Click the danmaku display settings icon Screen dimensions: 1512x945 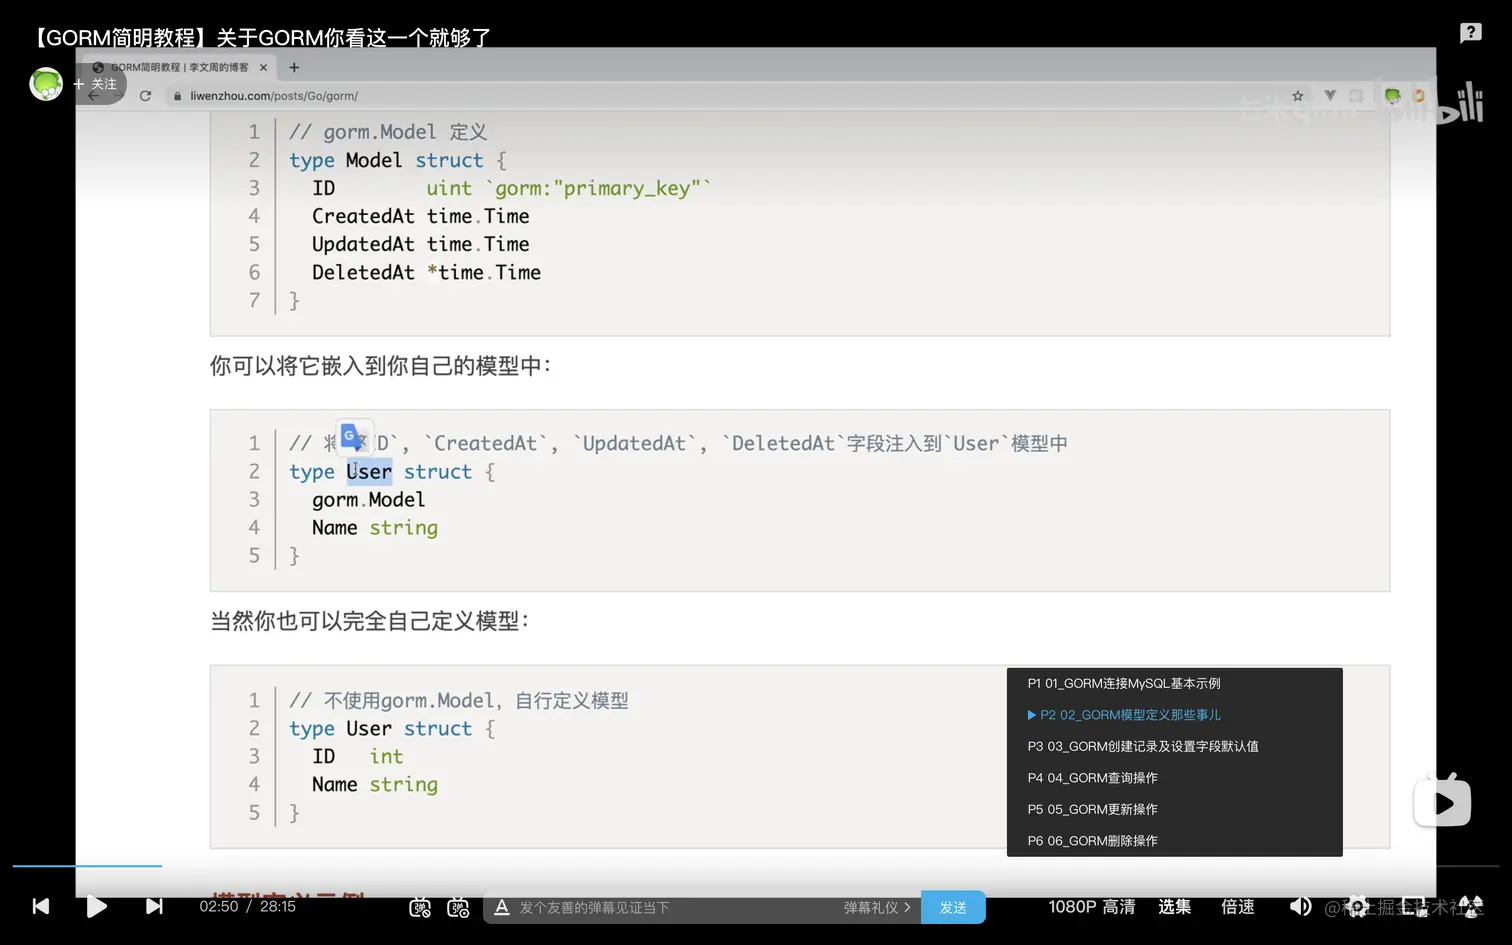click(x=458, y=907)
